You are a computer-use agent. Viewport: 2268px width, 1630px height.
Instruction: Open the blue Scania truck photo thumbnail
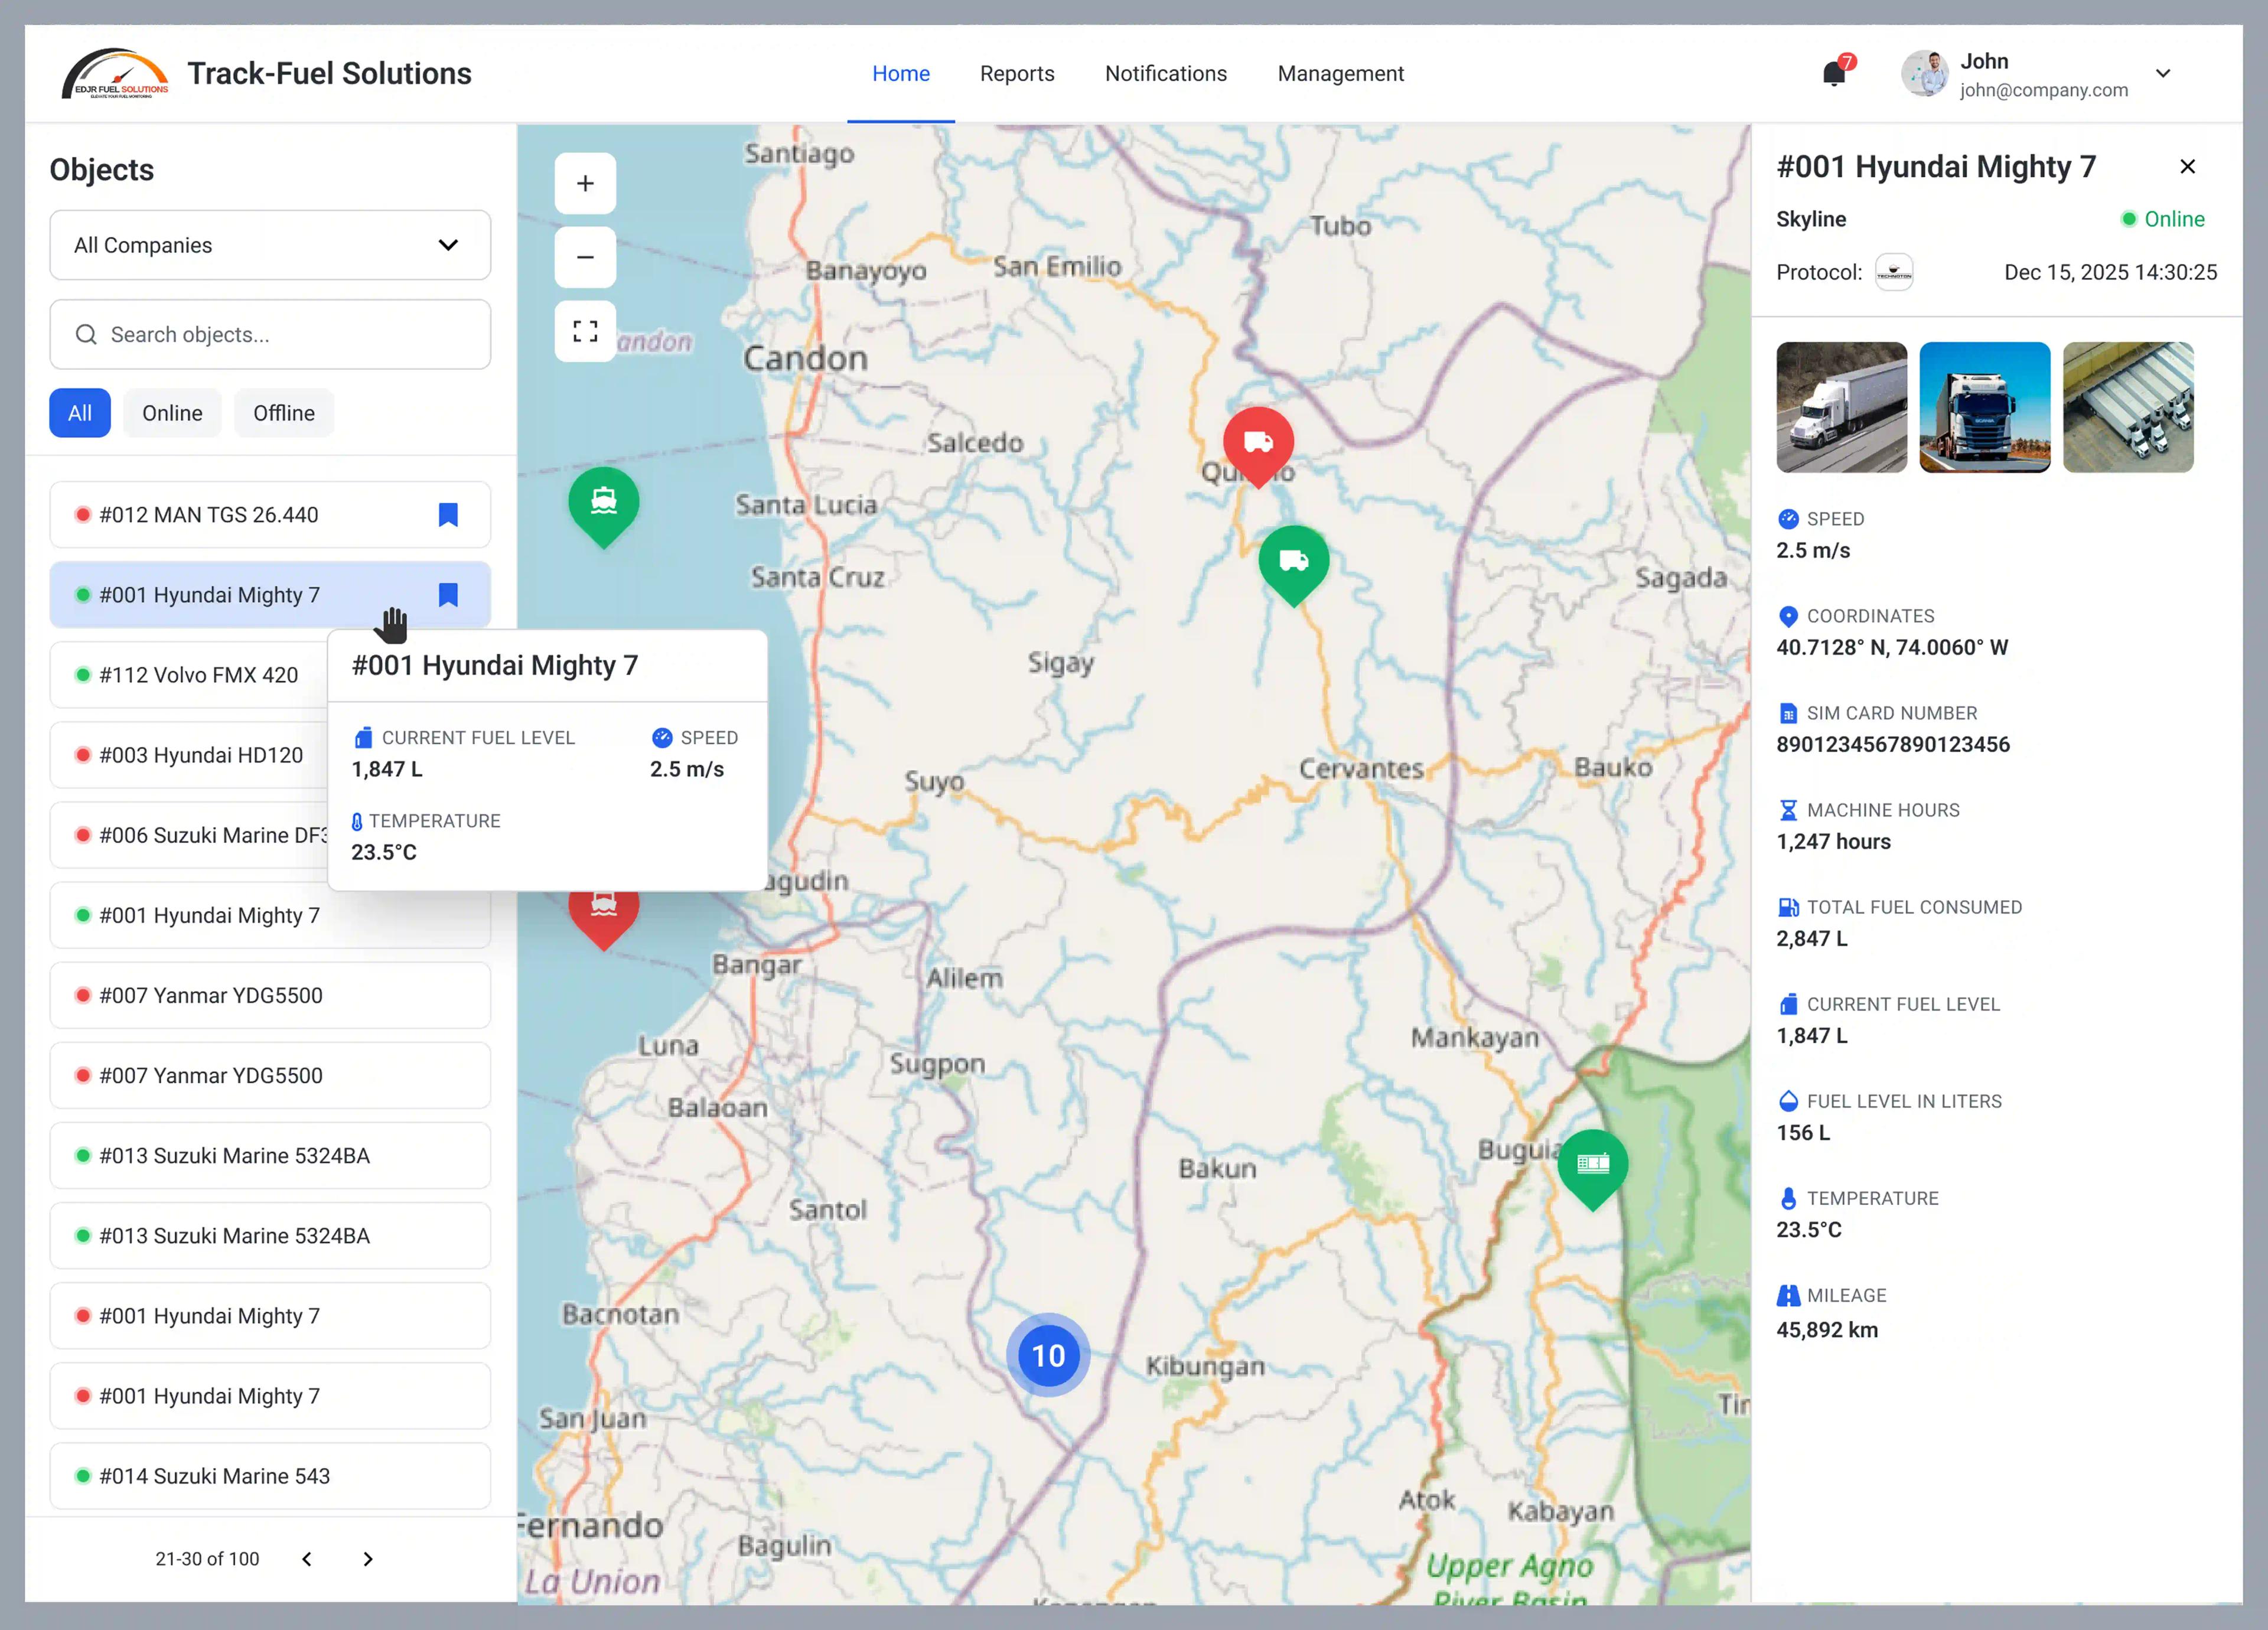point(1984,407)
